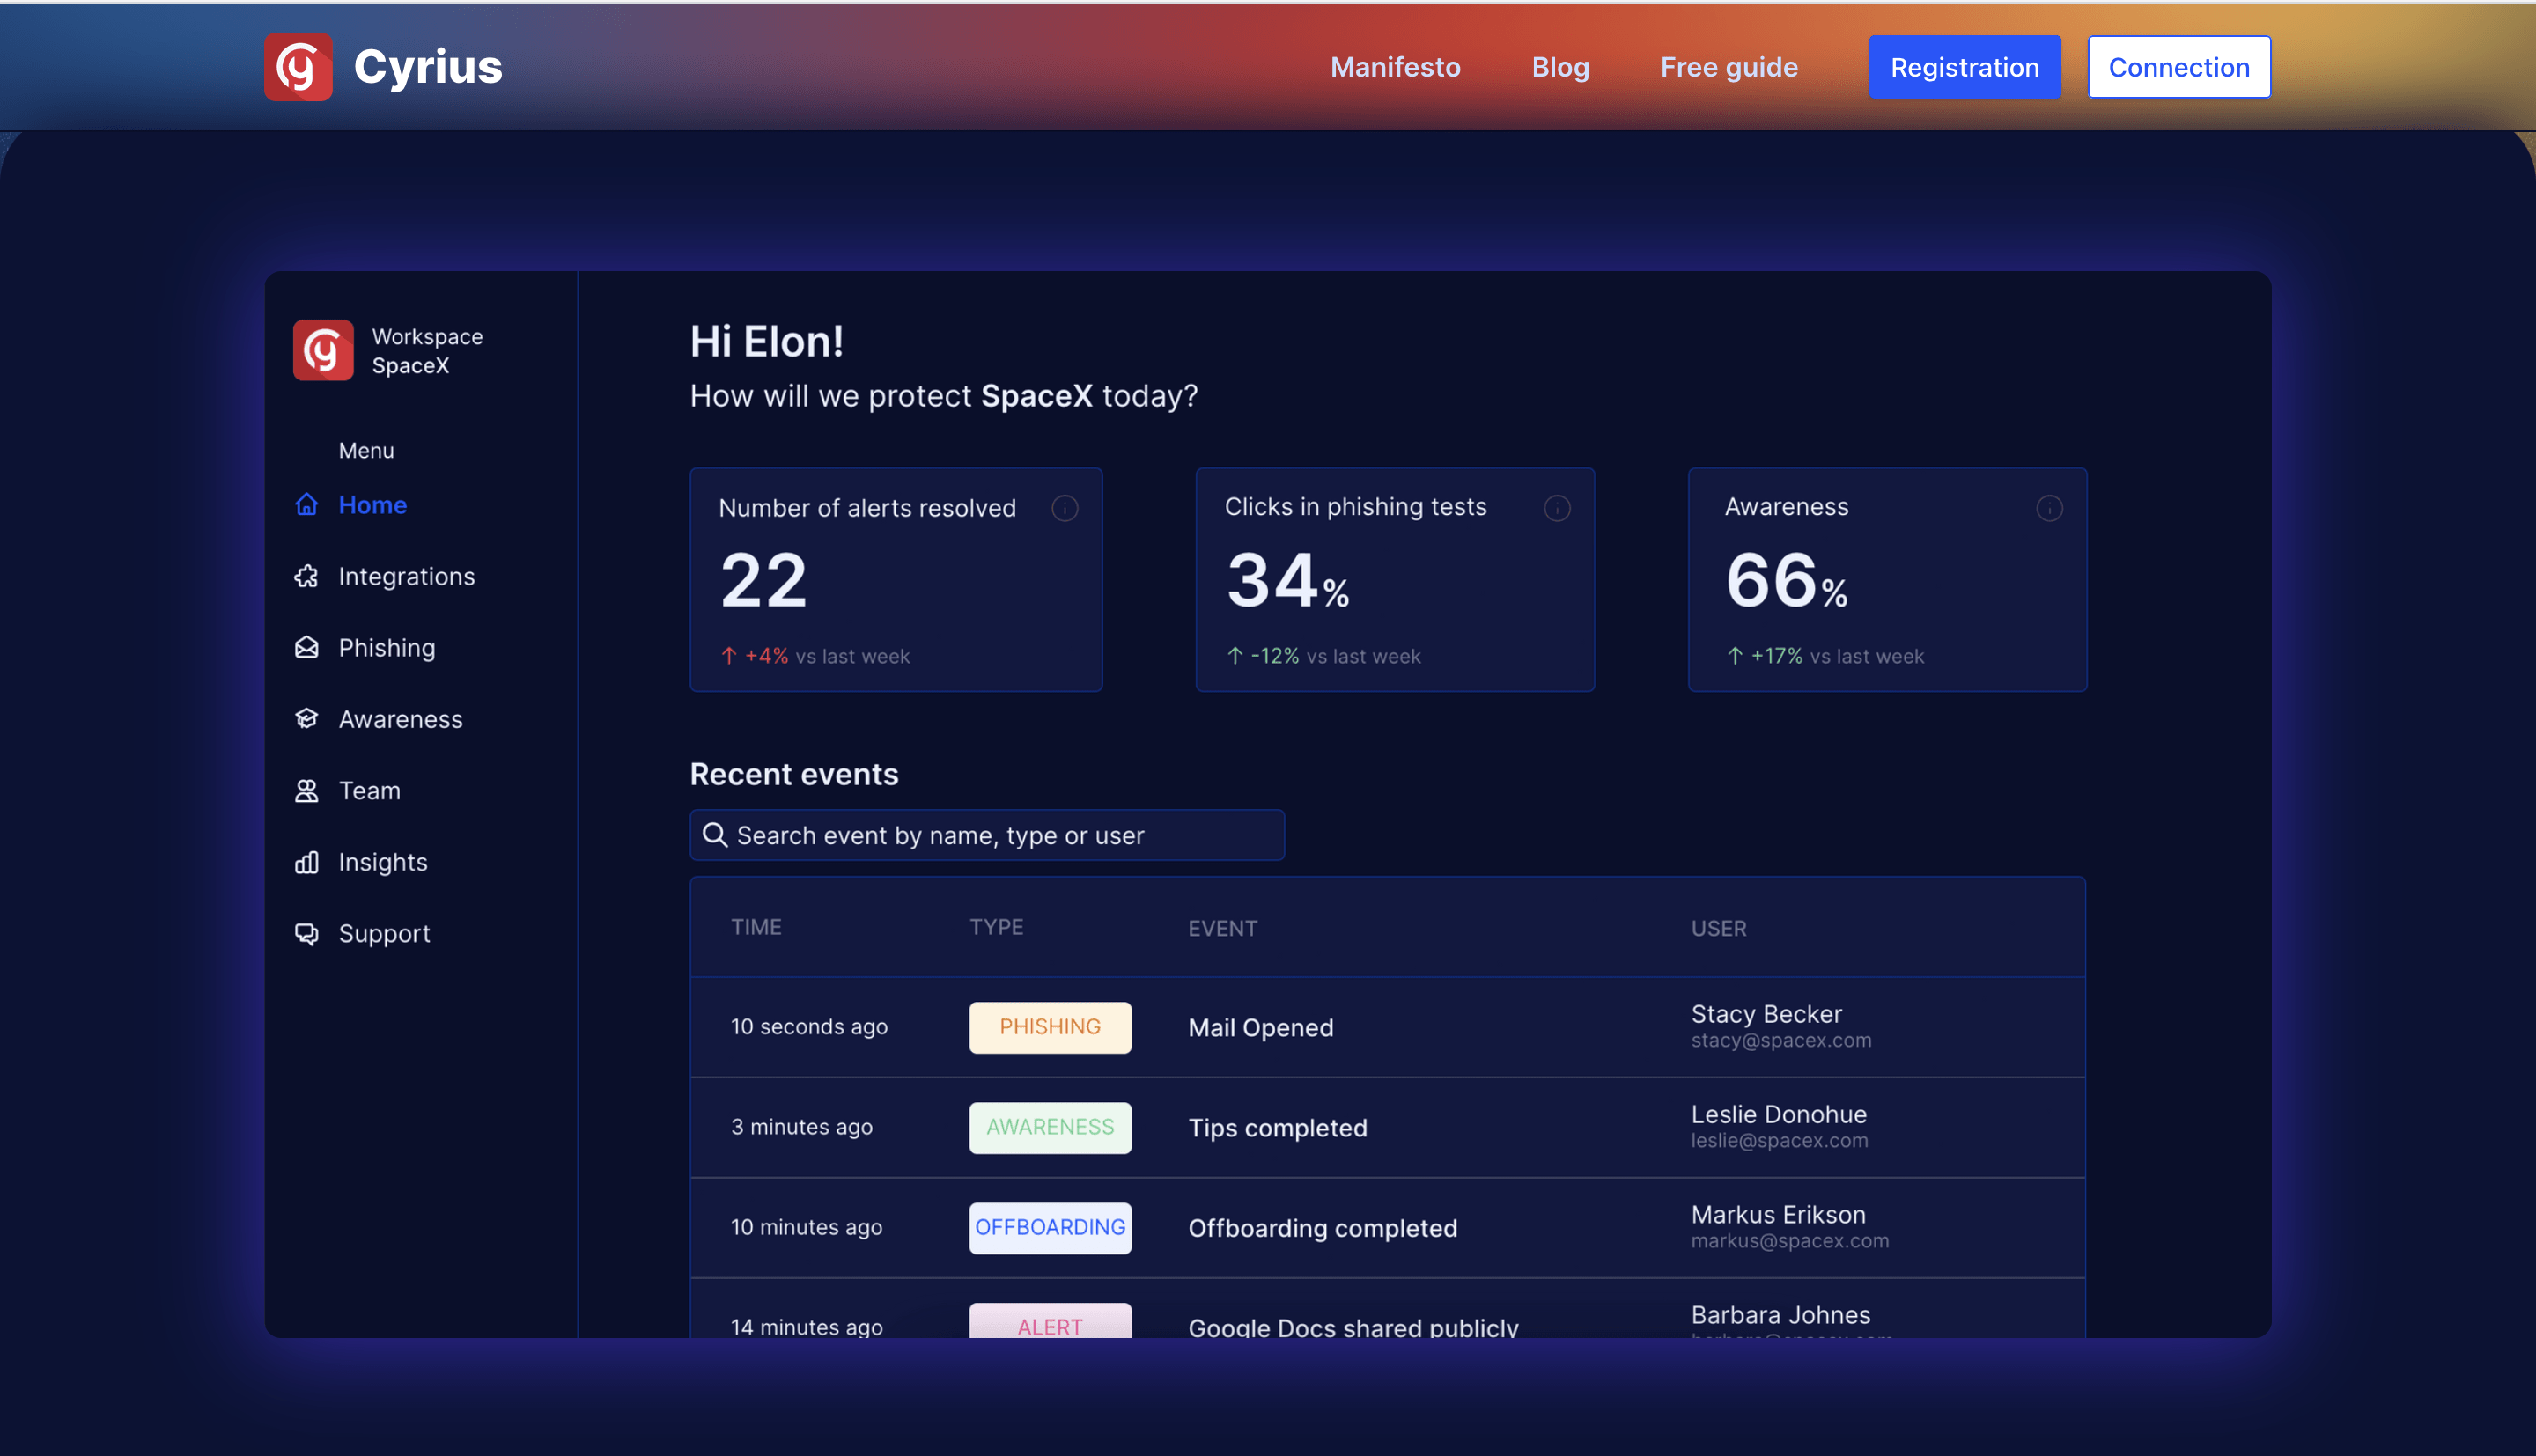Image resolution: width=2536 pixels, height=1456 pixels.
Task: Click the Awareness graduation cap icon
Action: [307, 719]
